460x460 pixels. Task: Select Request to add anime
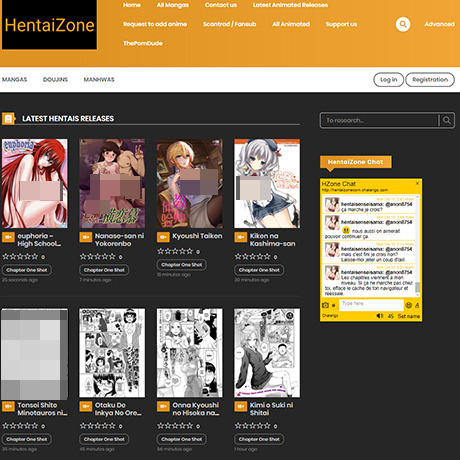click(155, 24)
